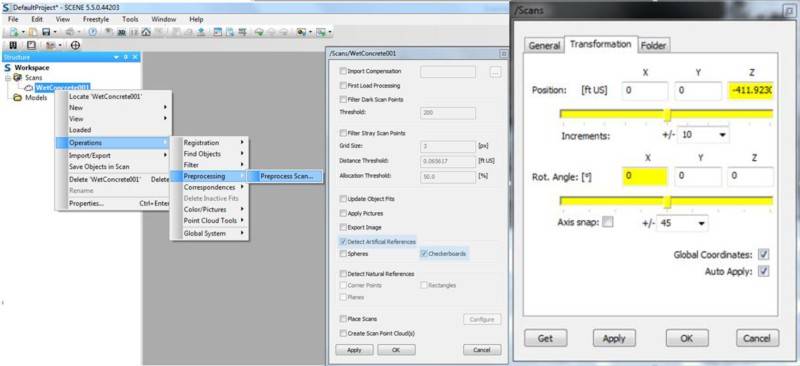
Task: Click the crosshair target icon in second toolbar
Action: click(x=76, y=45)
